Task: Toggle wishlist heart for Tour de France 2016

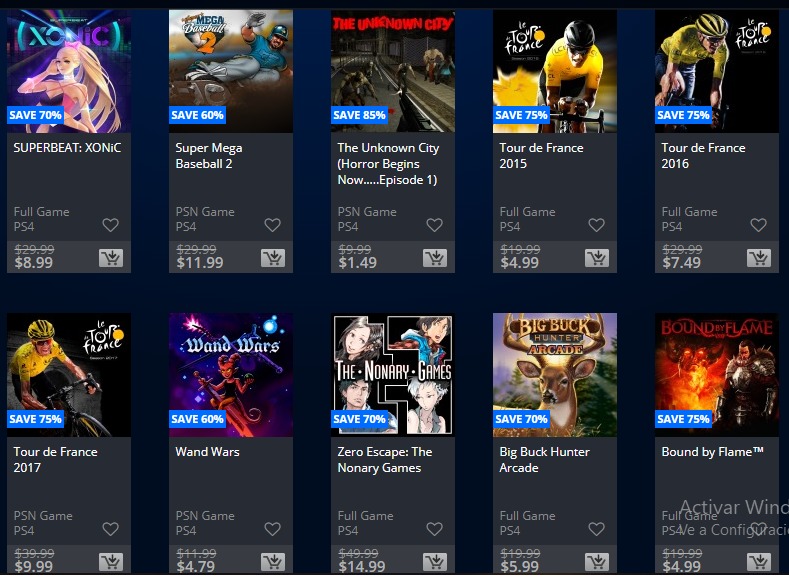Action: pyautogui.click(x=759, y=225)
